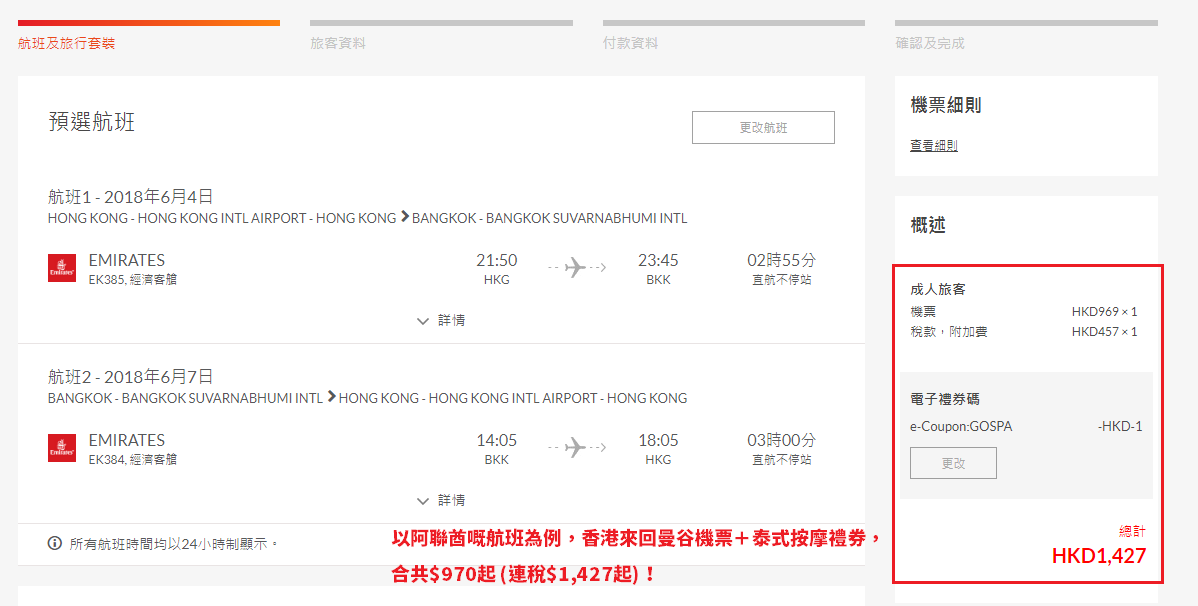Click the 航班1 - 2018年6月4日 heading

(x=130, y=196)
